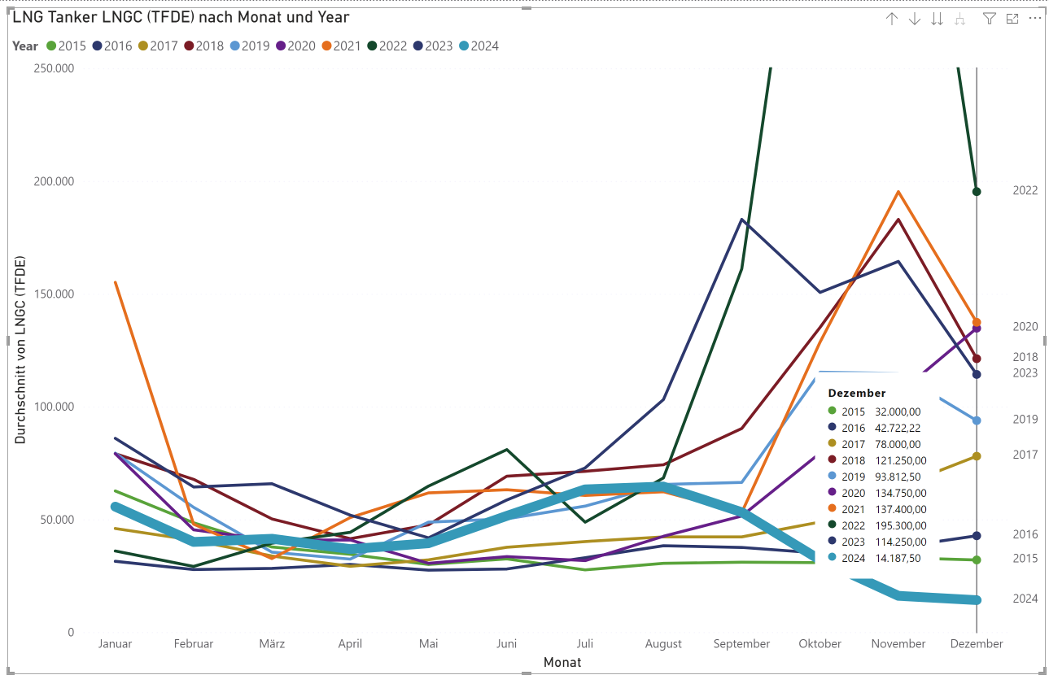Click the 2018 legend item

pos(203,46)
